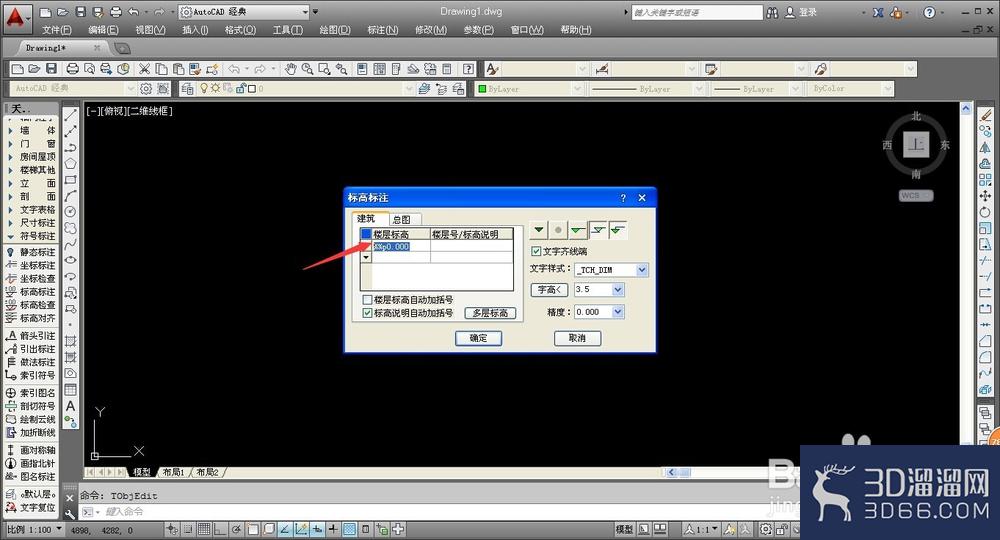This screenshot has width=1000, height=540.
Task: Click the white layer 0 color square
Action: coord(252,89)
